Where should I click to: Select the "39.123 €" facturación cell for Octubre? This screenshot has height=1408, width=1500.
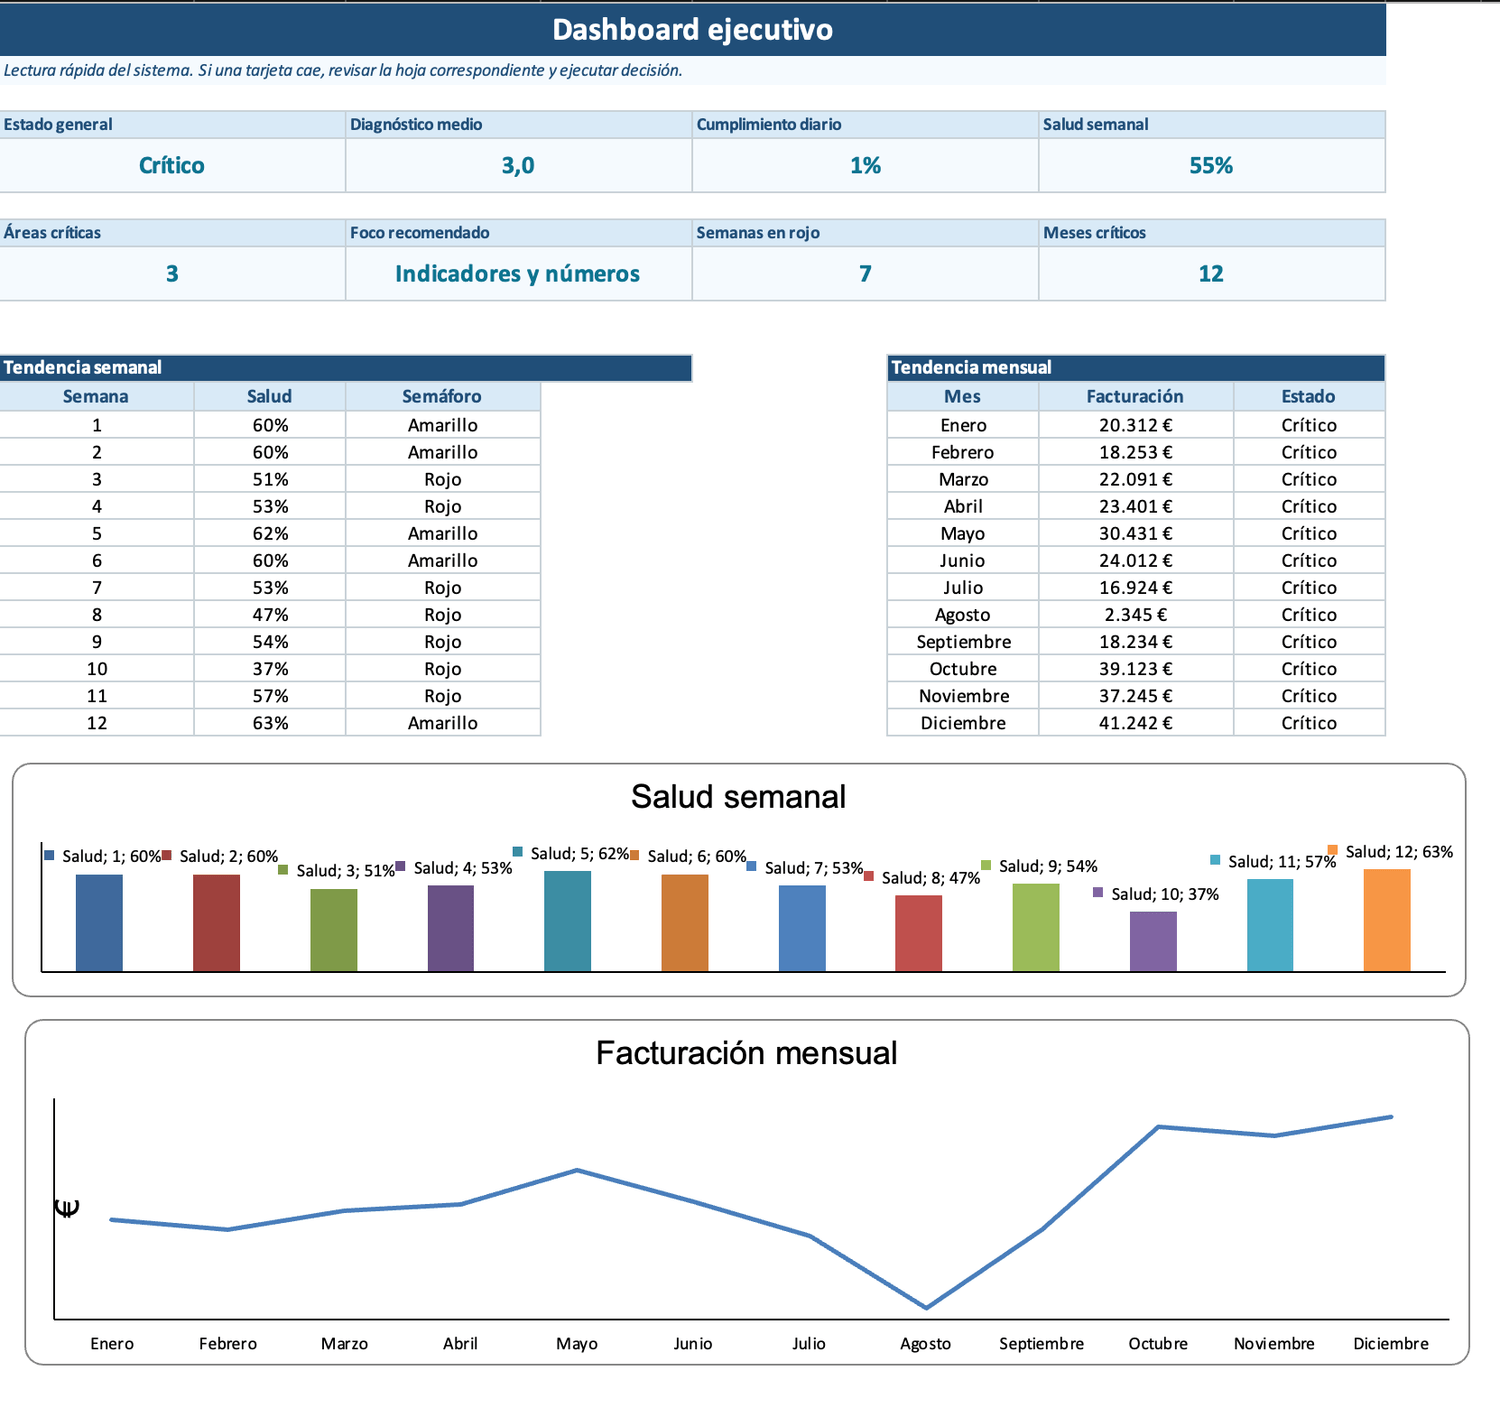coord(1136,668)
